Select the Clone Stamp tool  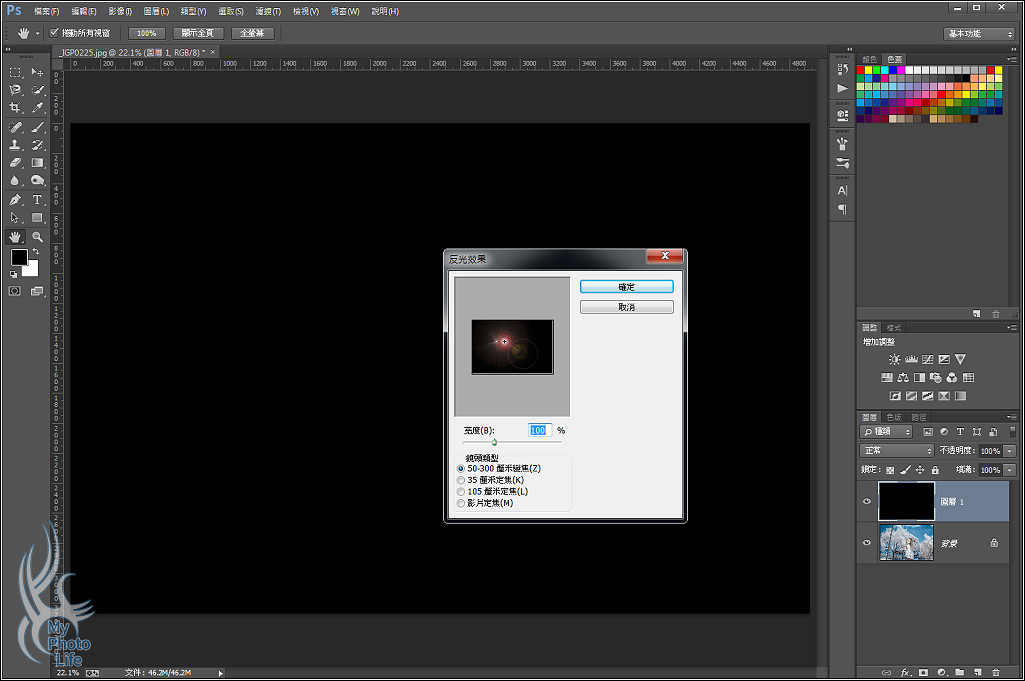pos(16,145)
